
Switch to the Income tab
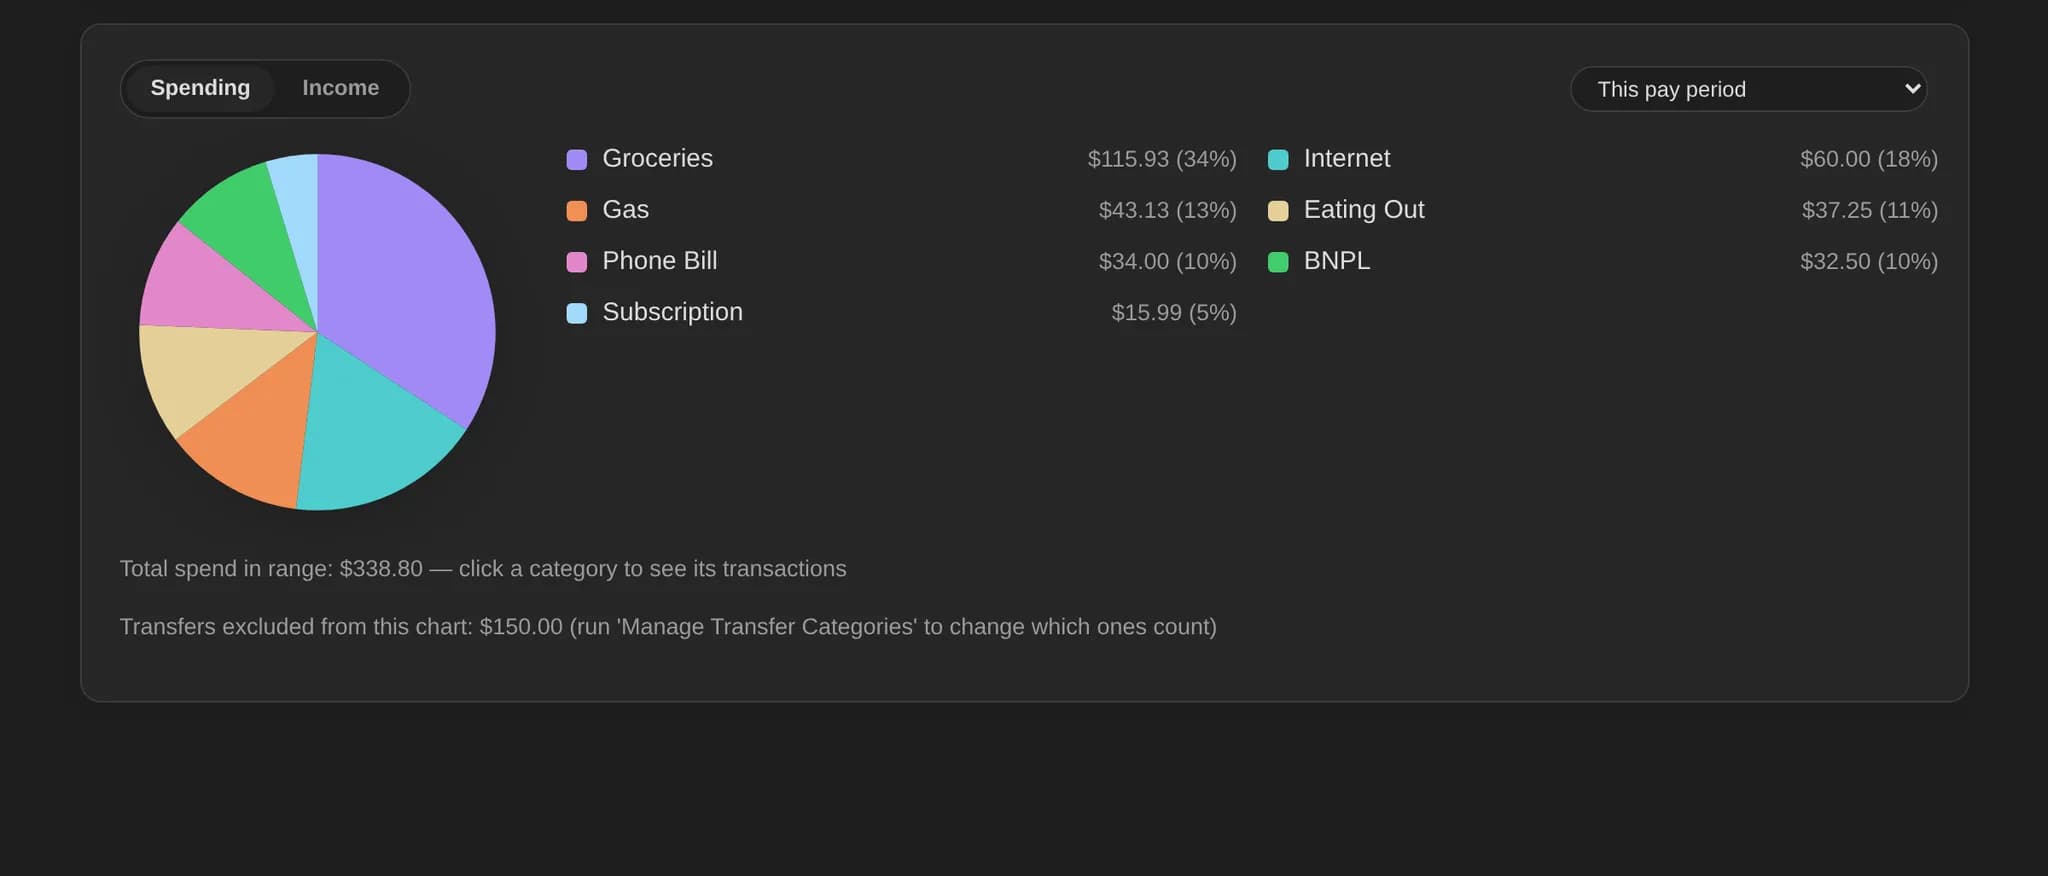click(x=340, y=88)
